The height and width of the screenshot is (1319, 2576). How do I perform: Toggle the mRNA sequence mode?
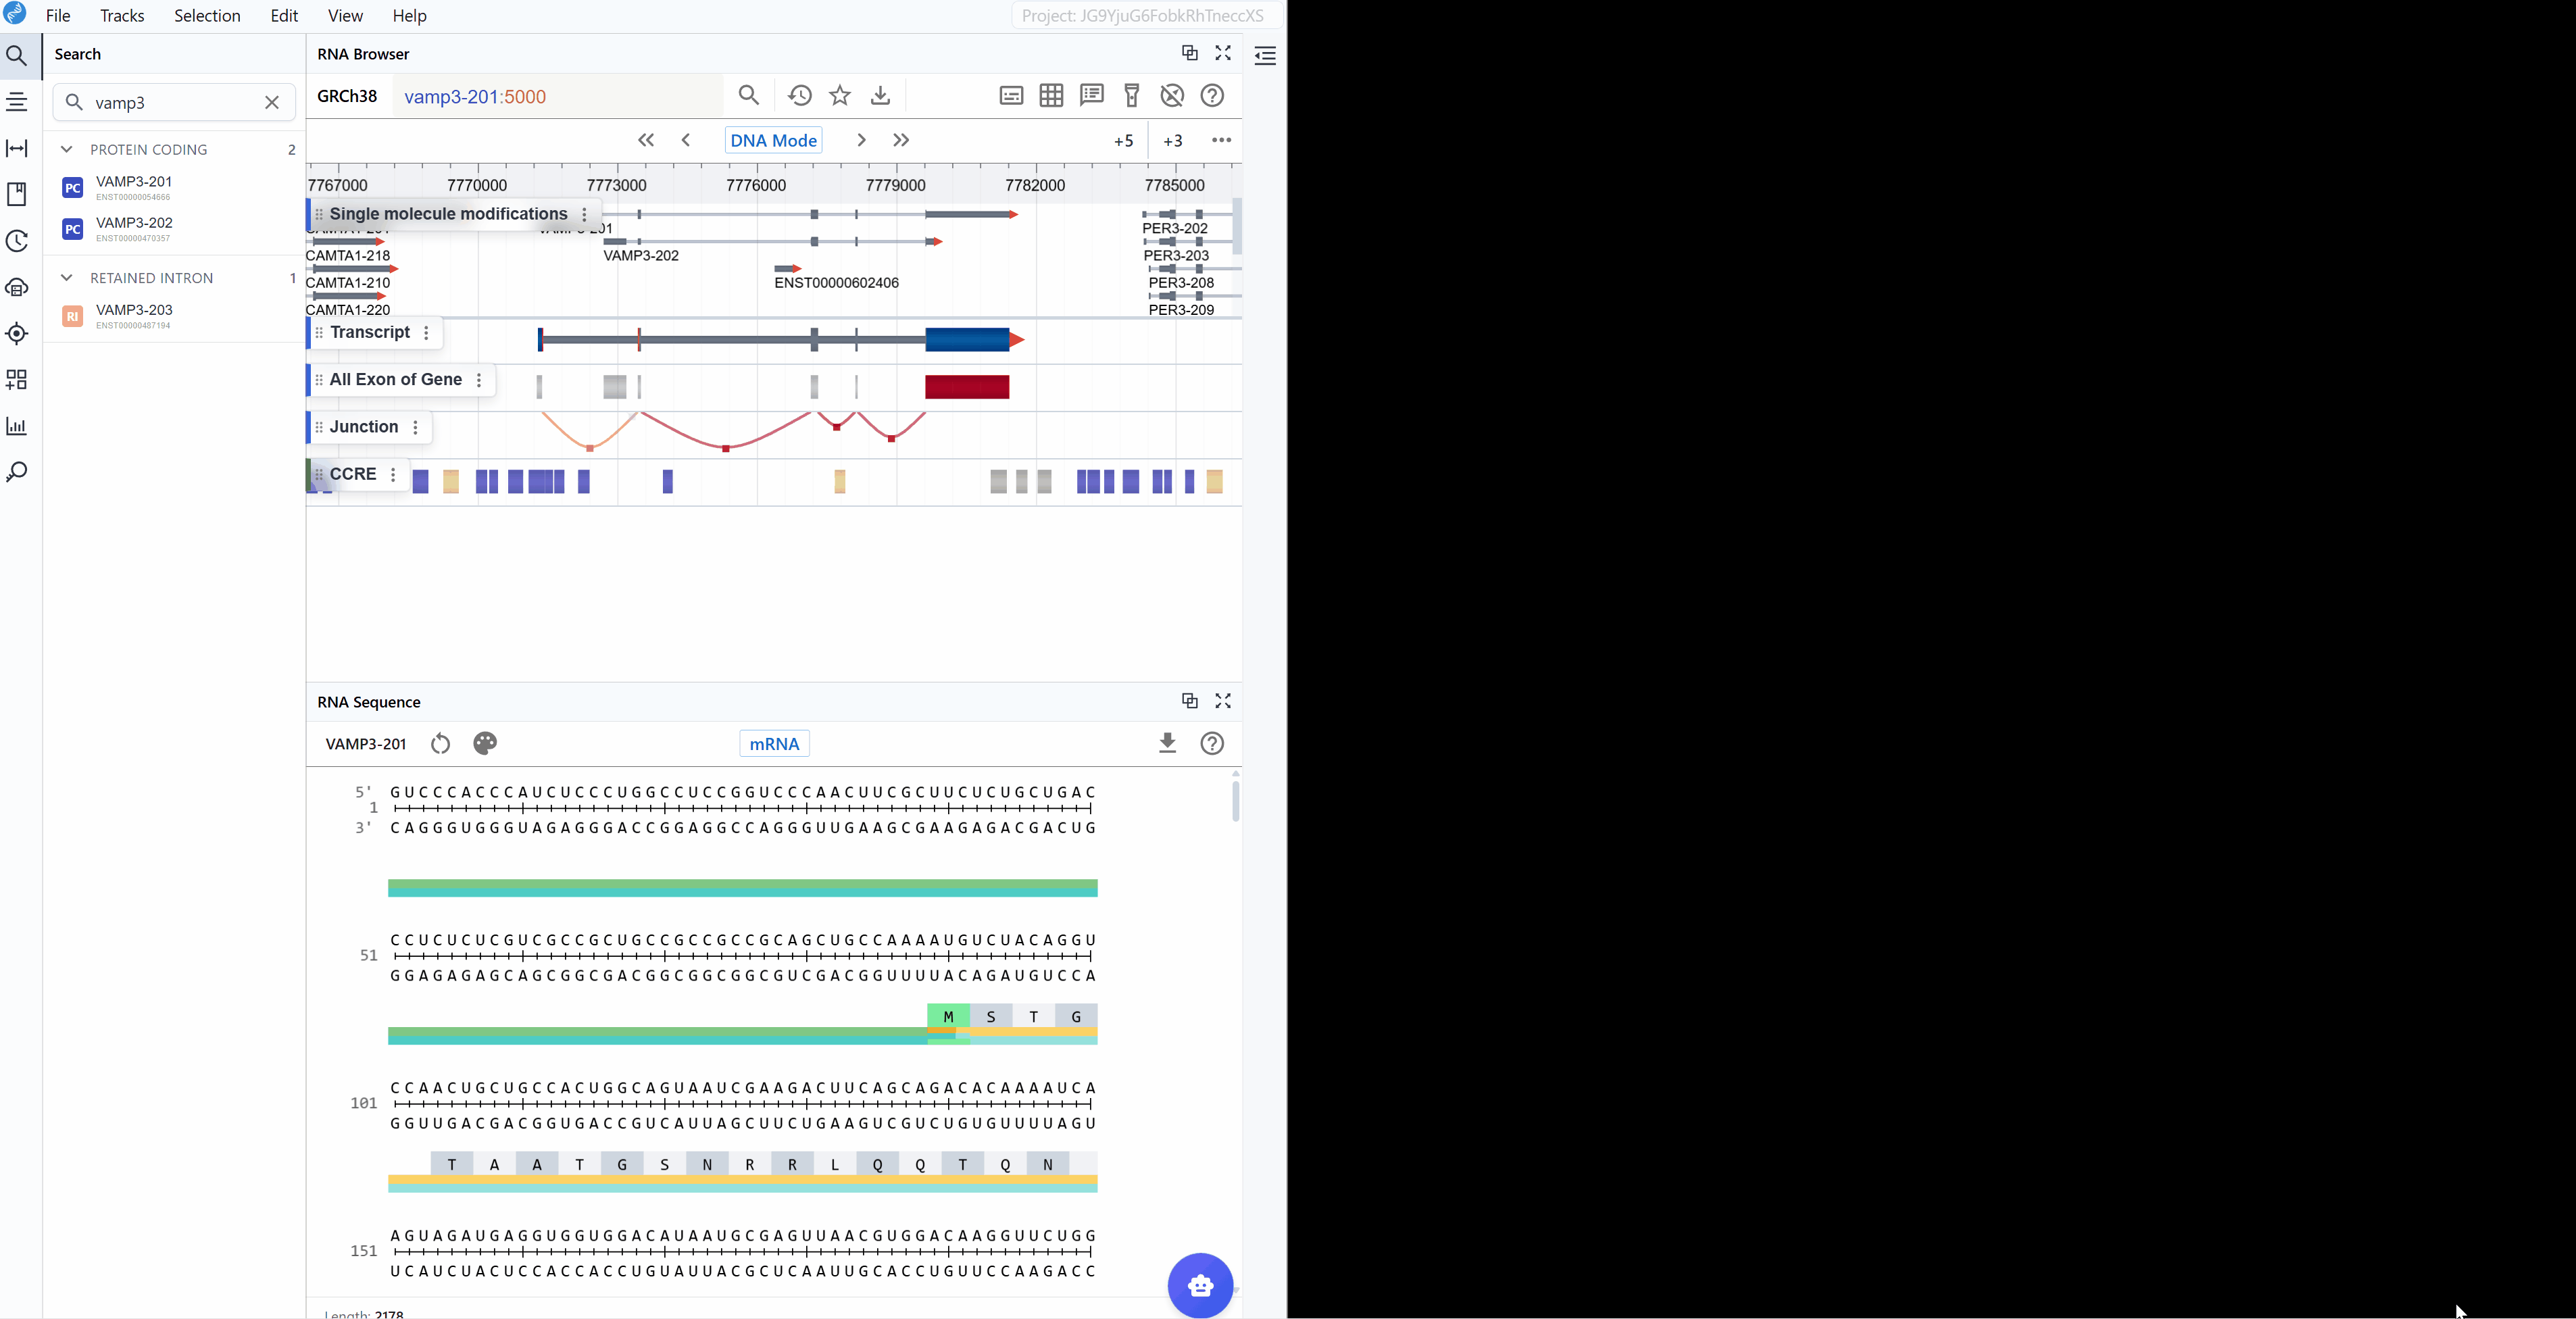pos(774,743)
